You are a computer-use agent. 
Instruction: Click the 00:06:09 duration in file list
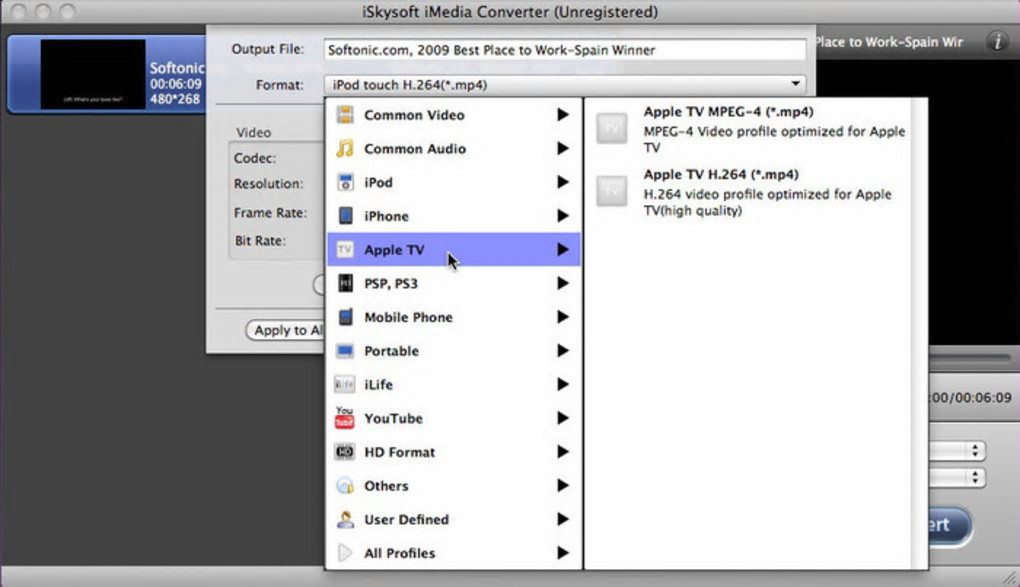click(x=176, y=84)
